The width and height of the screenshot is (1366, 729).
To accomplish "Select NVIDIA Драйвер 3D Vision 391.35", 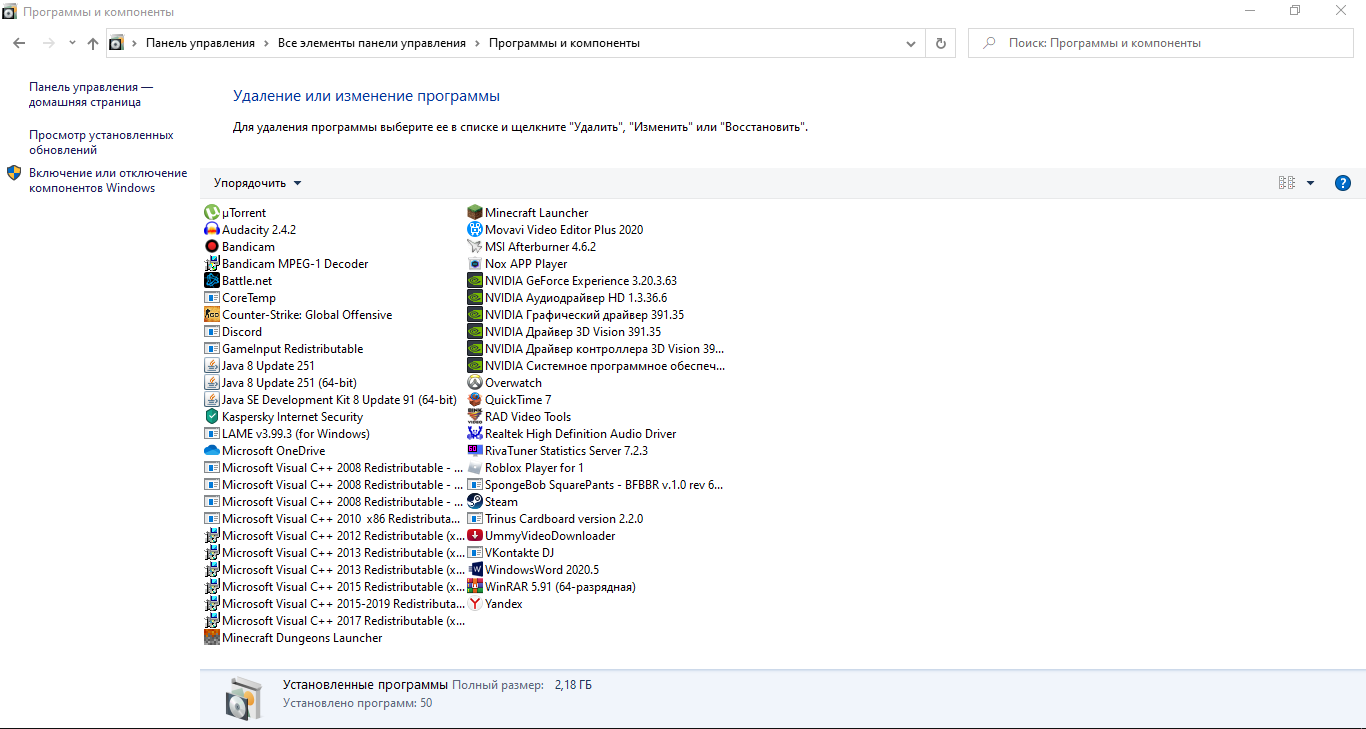I will (564, 331).
